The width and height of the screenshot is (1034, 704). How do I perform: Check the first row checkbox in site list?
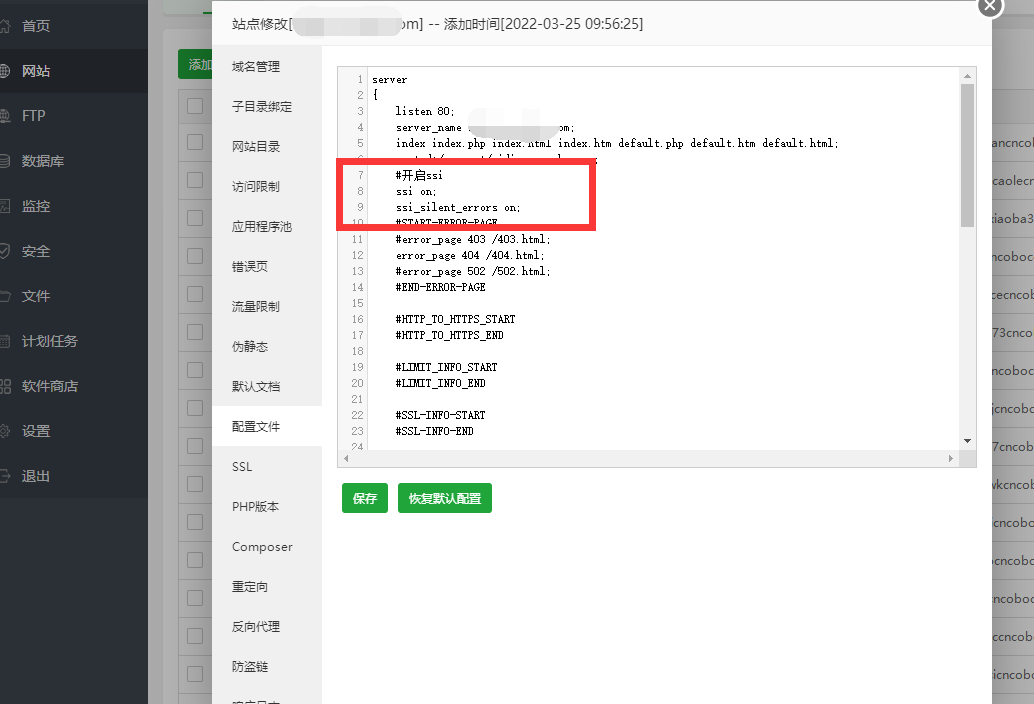[195, 143]
